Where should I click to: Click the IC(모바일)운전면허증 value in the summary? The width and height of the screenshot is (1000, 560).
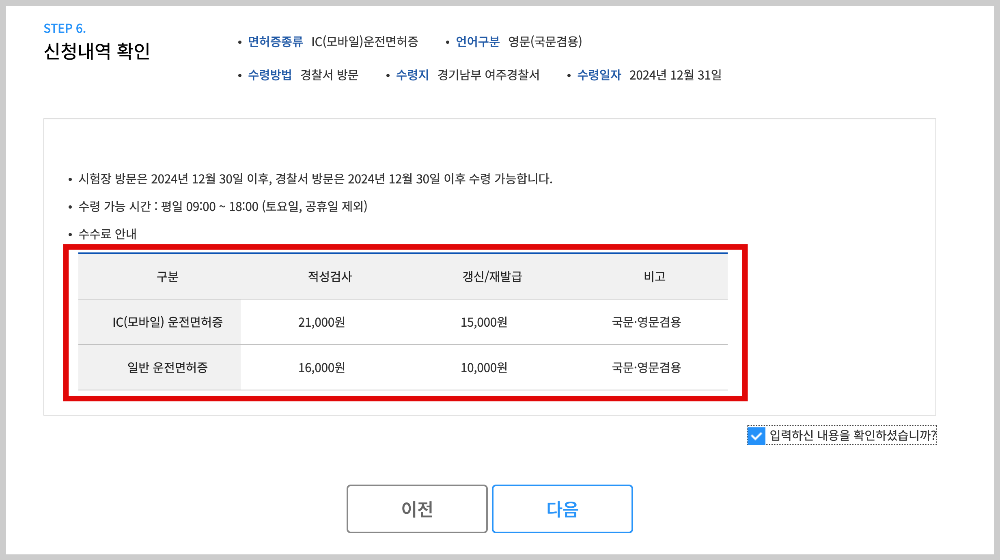click(365, 41)
